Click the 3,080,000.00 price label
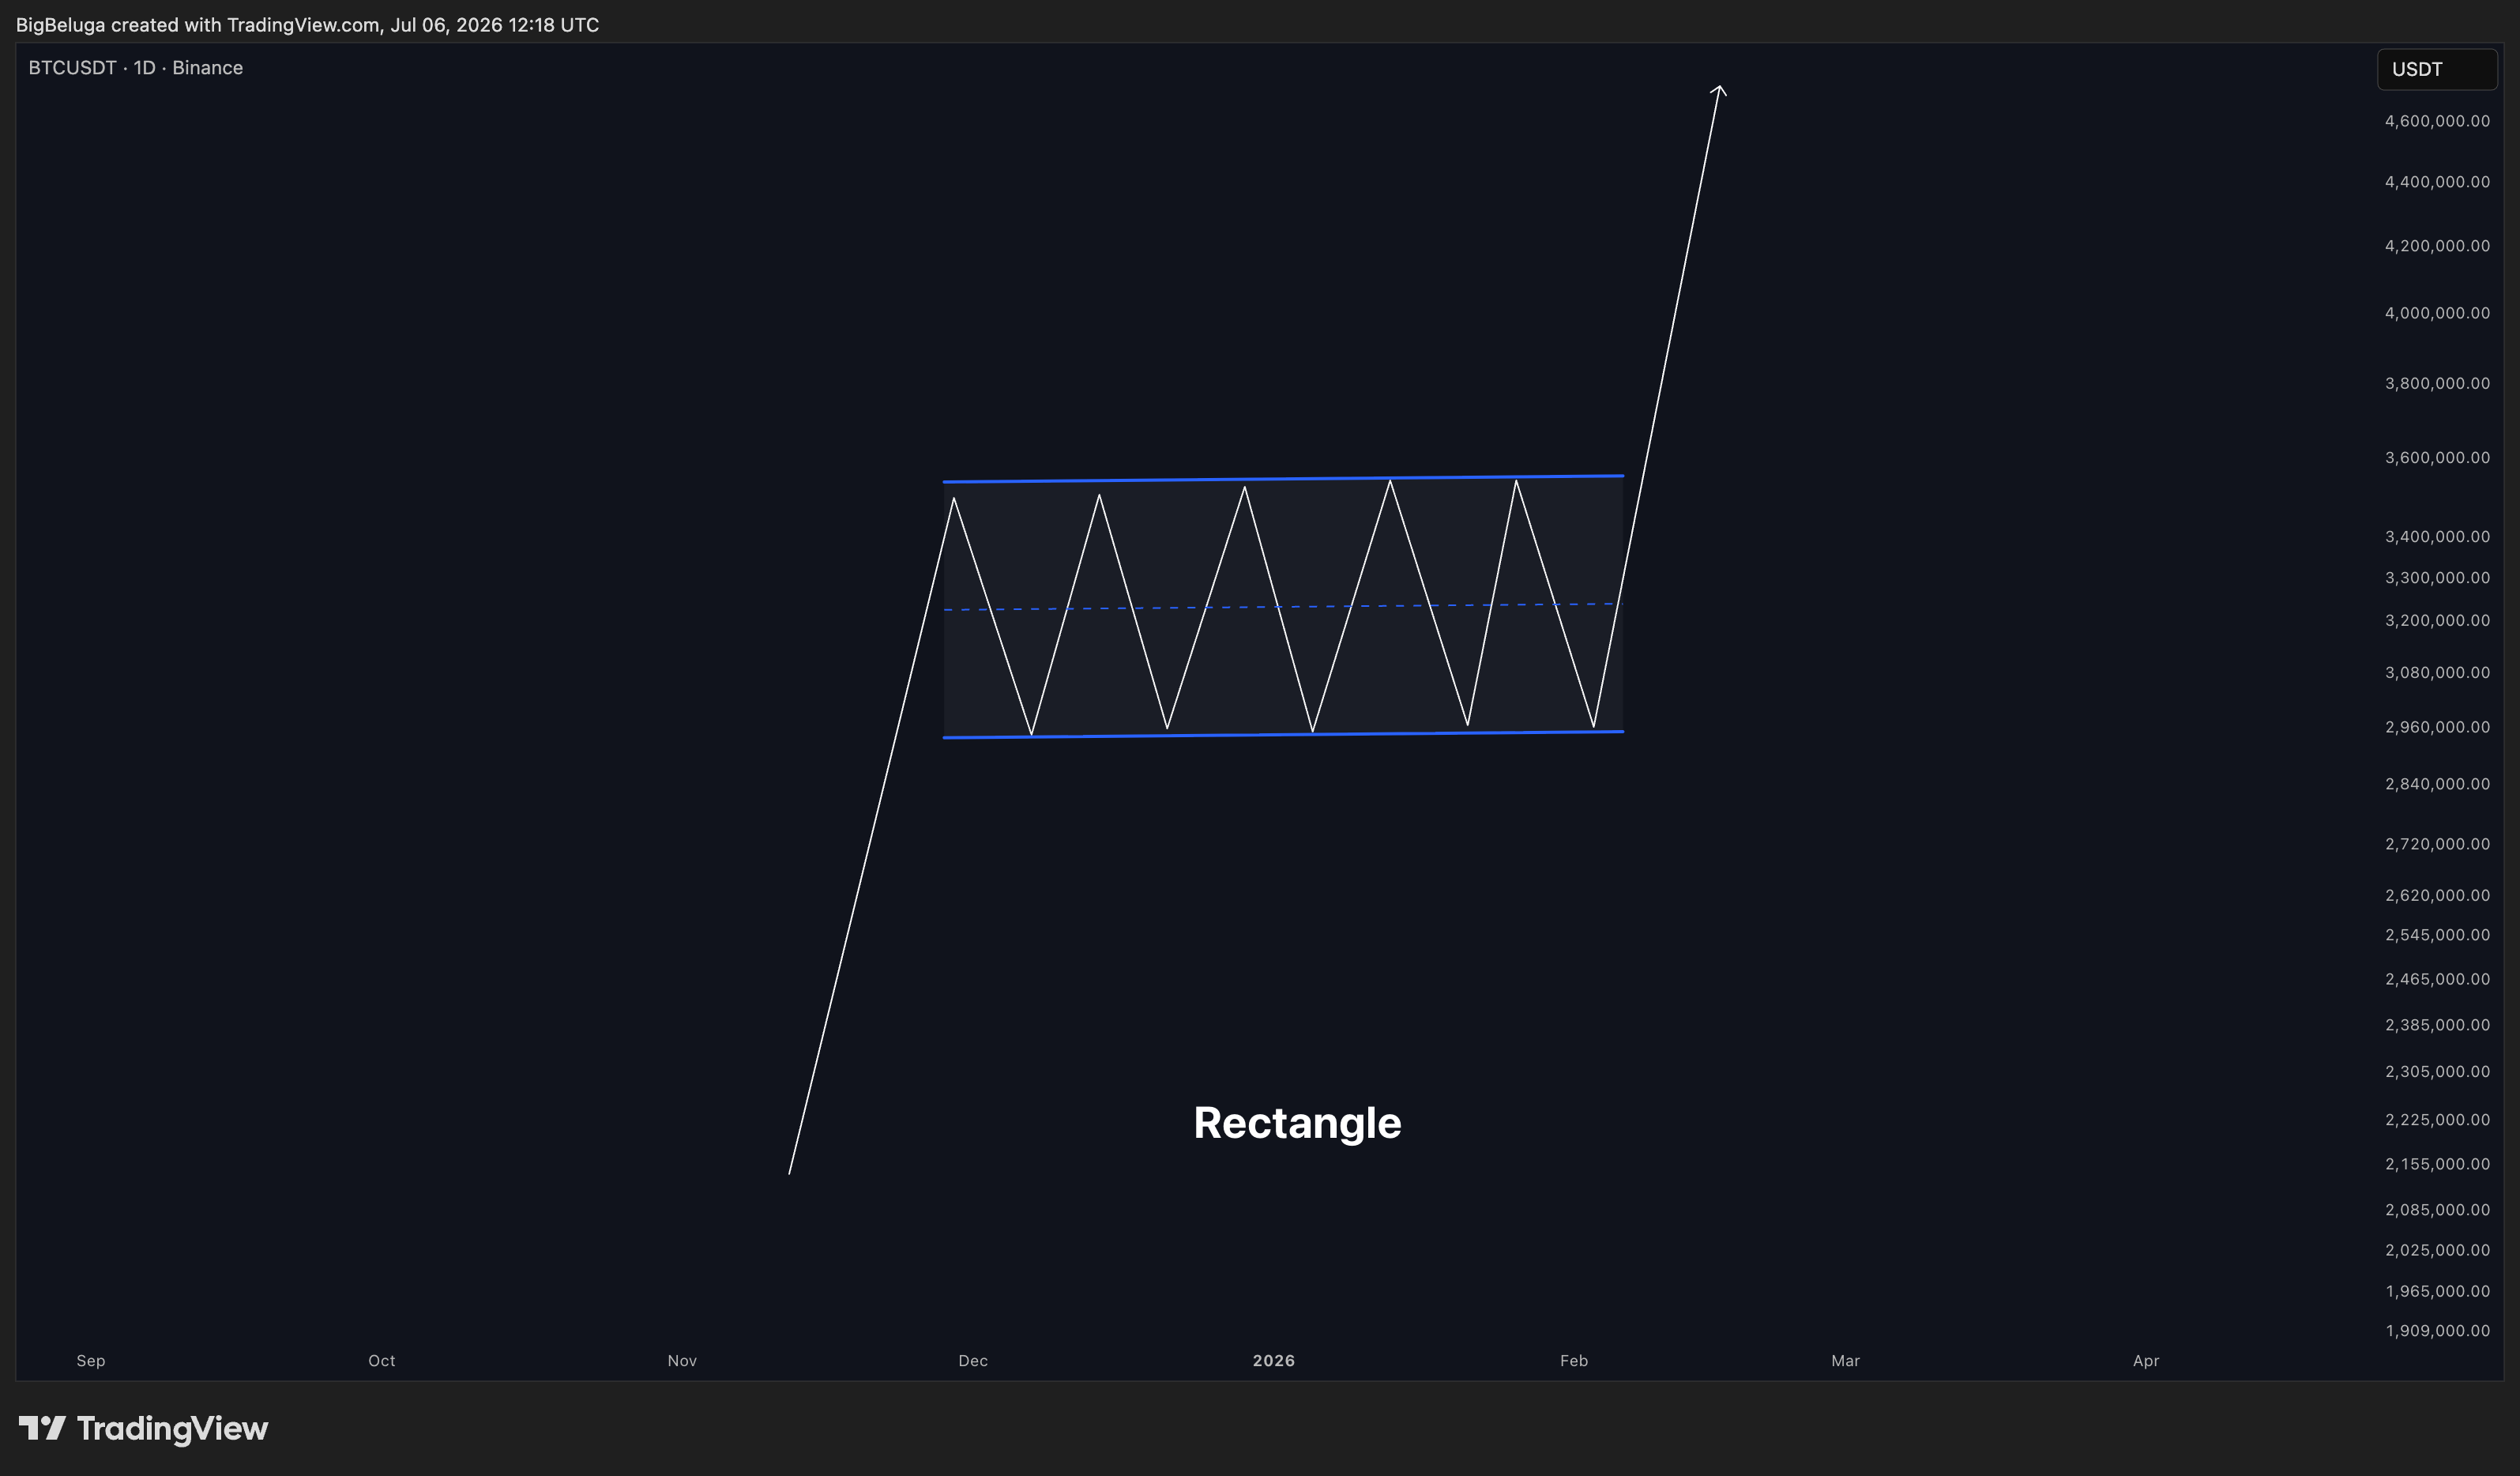This screenshot has height=1476, width=2520. tap(2437, 673)
